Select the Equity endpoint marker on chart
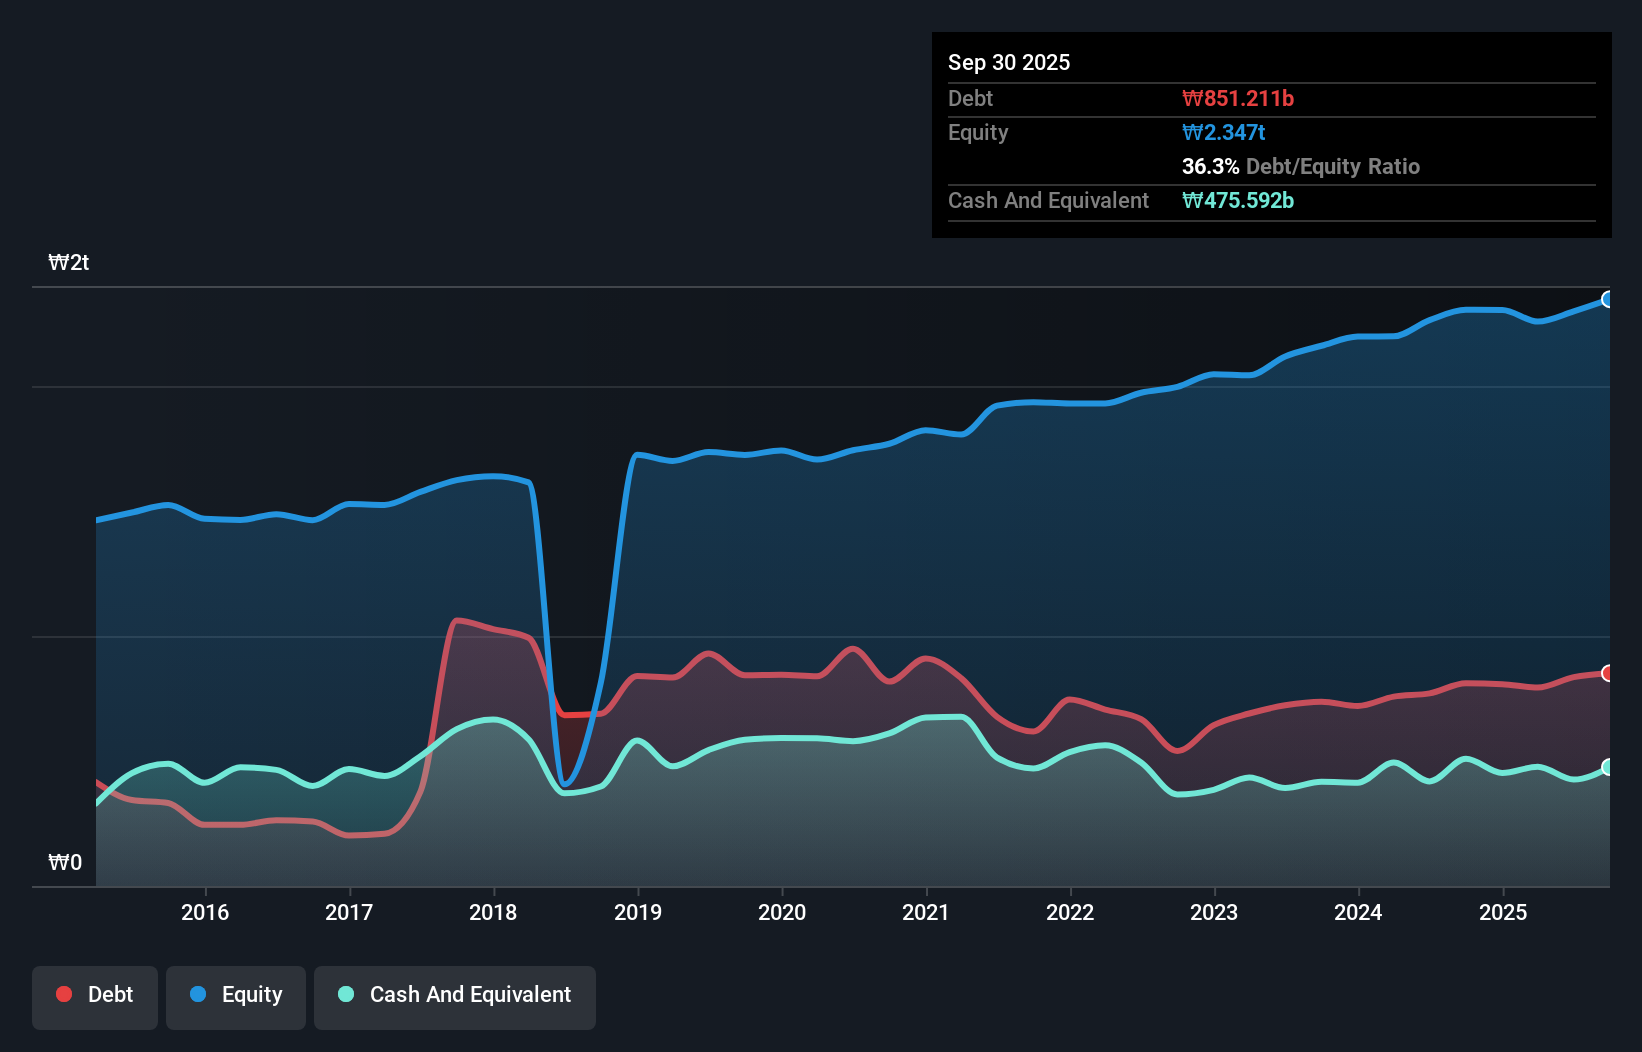The height and width of the screenshot is (1052, 1642). (x=1607, y=299)
